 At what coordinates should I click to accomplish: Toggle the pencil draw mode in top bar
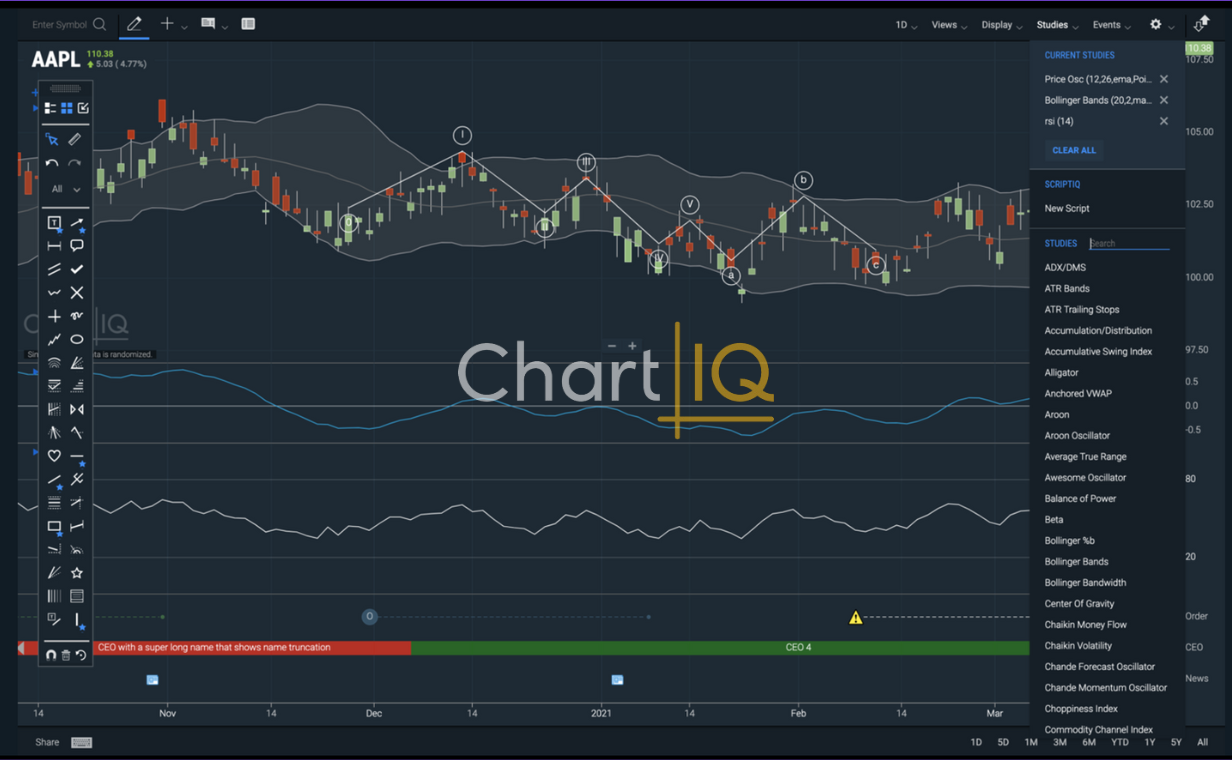pos(133,24)
